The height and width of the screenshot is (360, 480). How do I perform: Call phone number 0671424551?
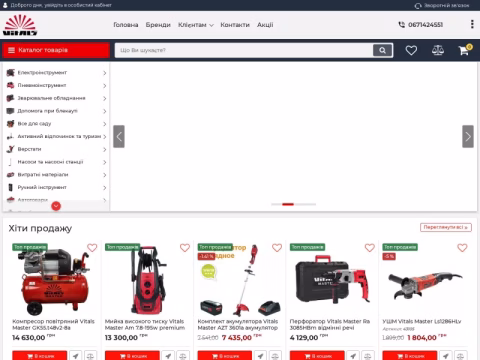point(425,25)
